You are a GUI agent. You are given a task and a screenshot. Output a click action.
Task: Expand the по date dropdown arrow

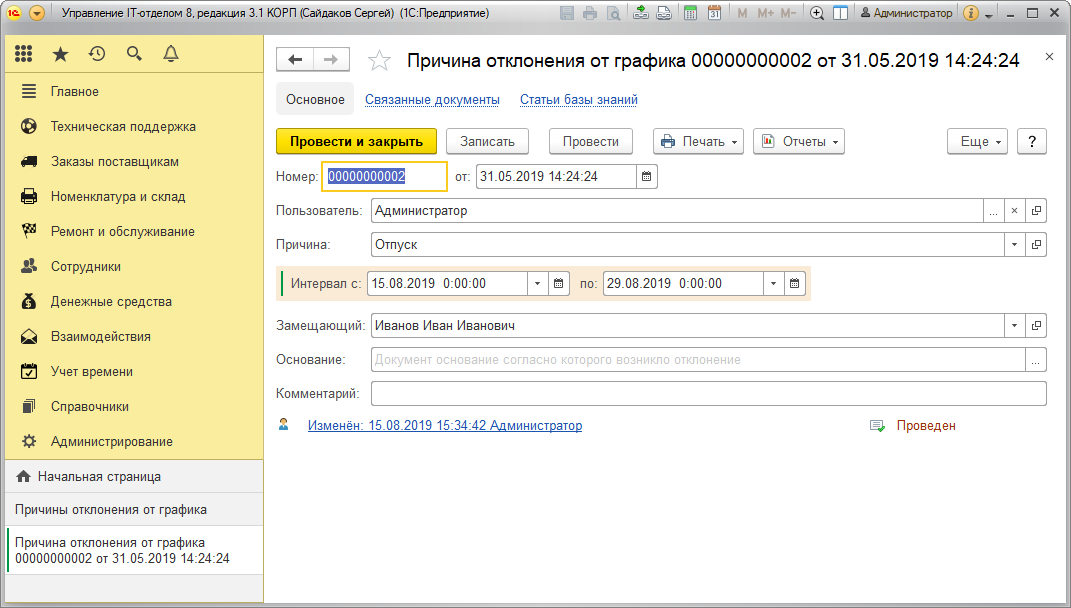773,284
